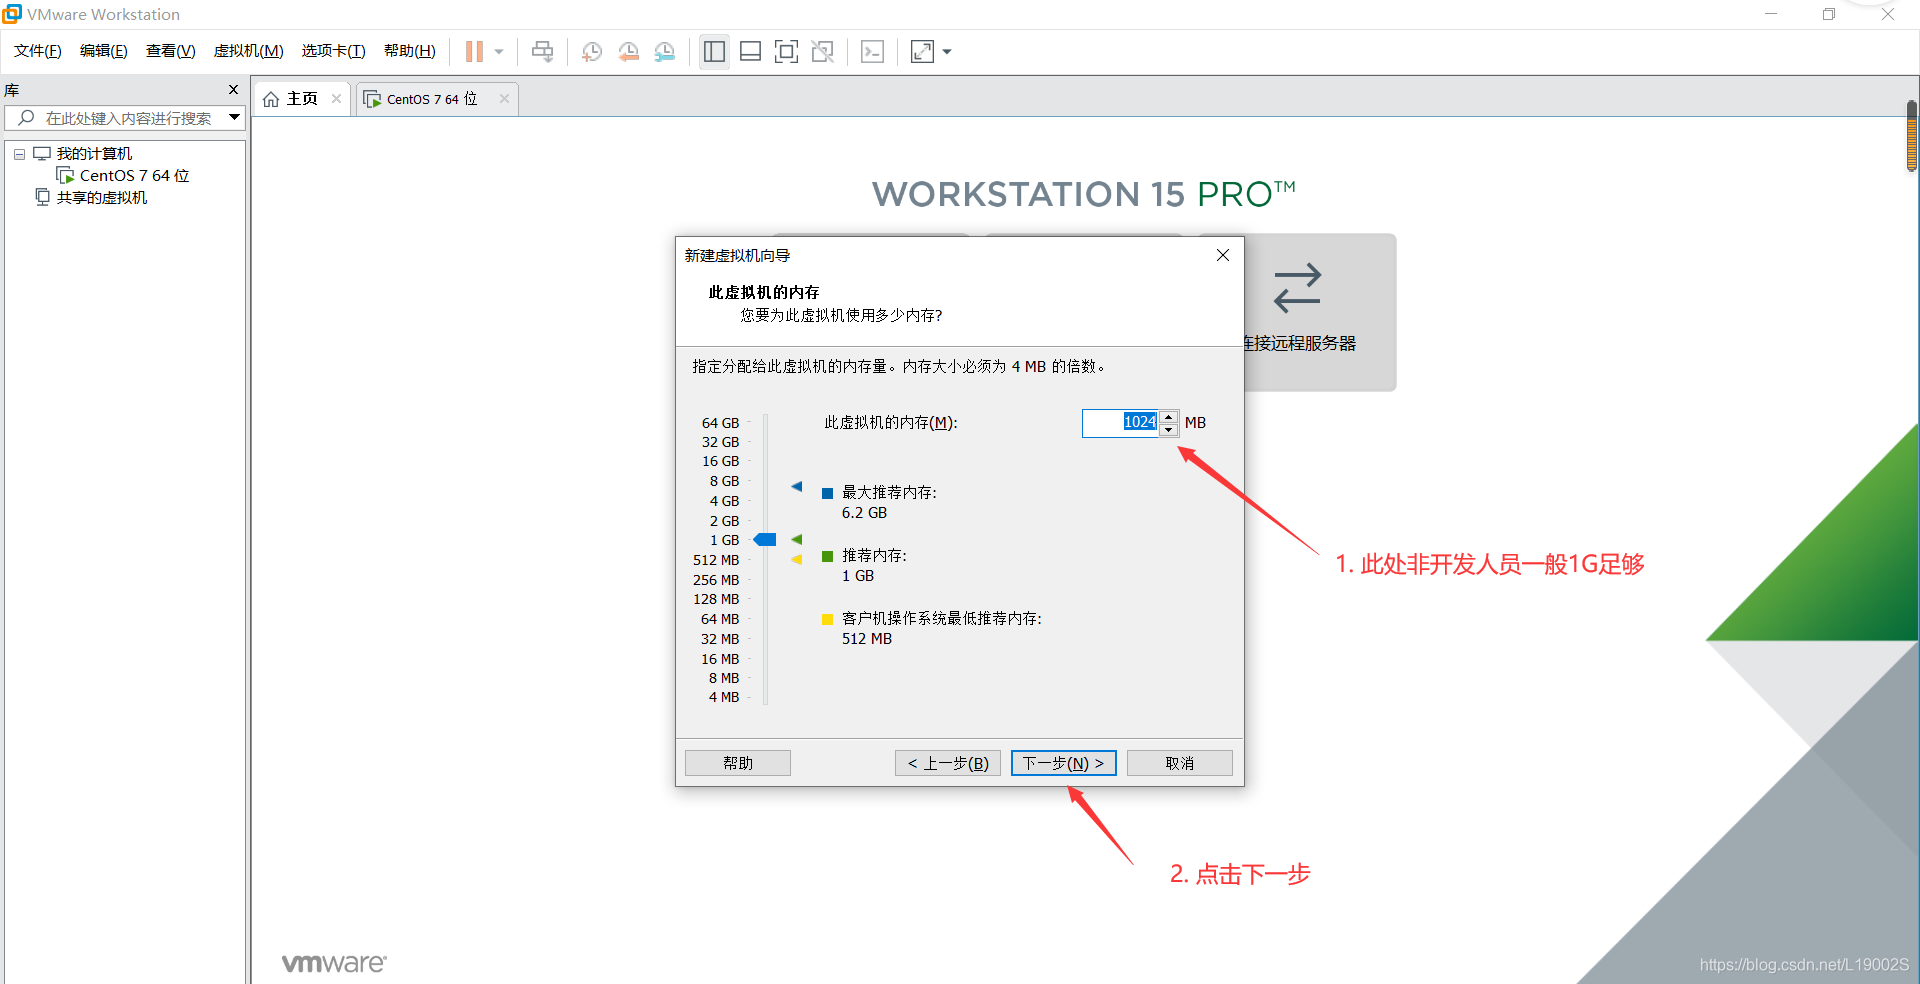Click the memory size input field showing 1024
Viewport: 1920px width, 984px height.
(x=1120, y=423)
